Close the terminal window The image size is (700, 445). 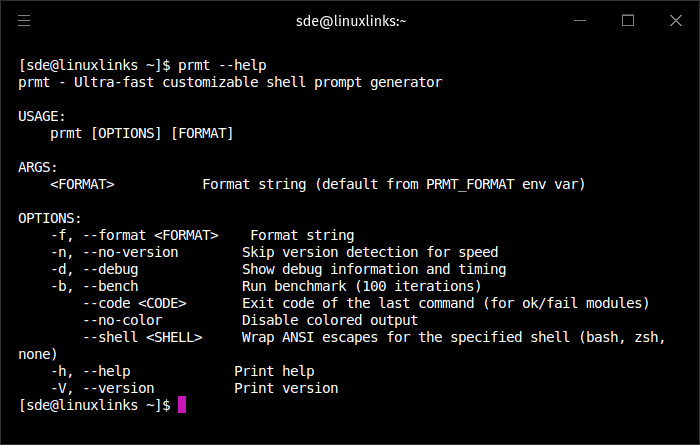(675, 20)
